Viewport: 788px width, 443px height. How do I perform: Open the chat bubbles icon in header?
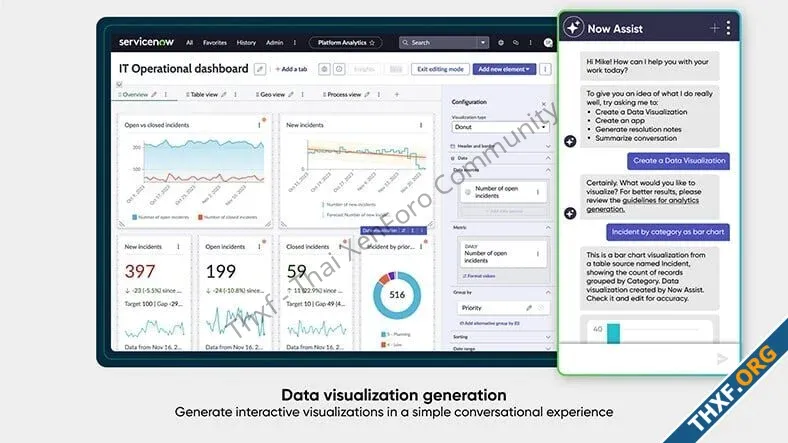(516, 43)
